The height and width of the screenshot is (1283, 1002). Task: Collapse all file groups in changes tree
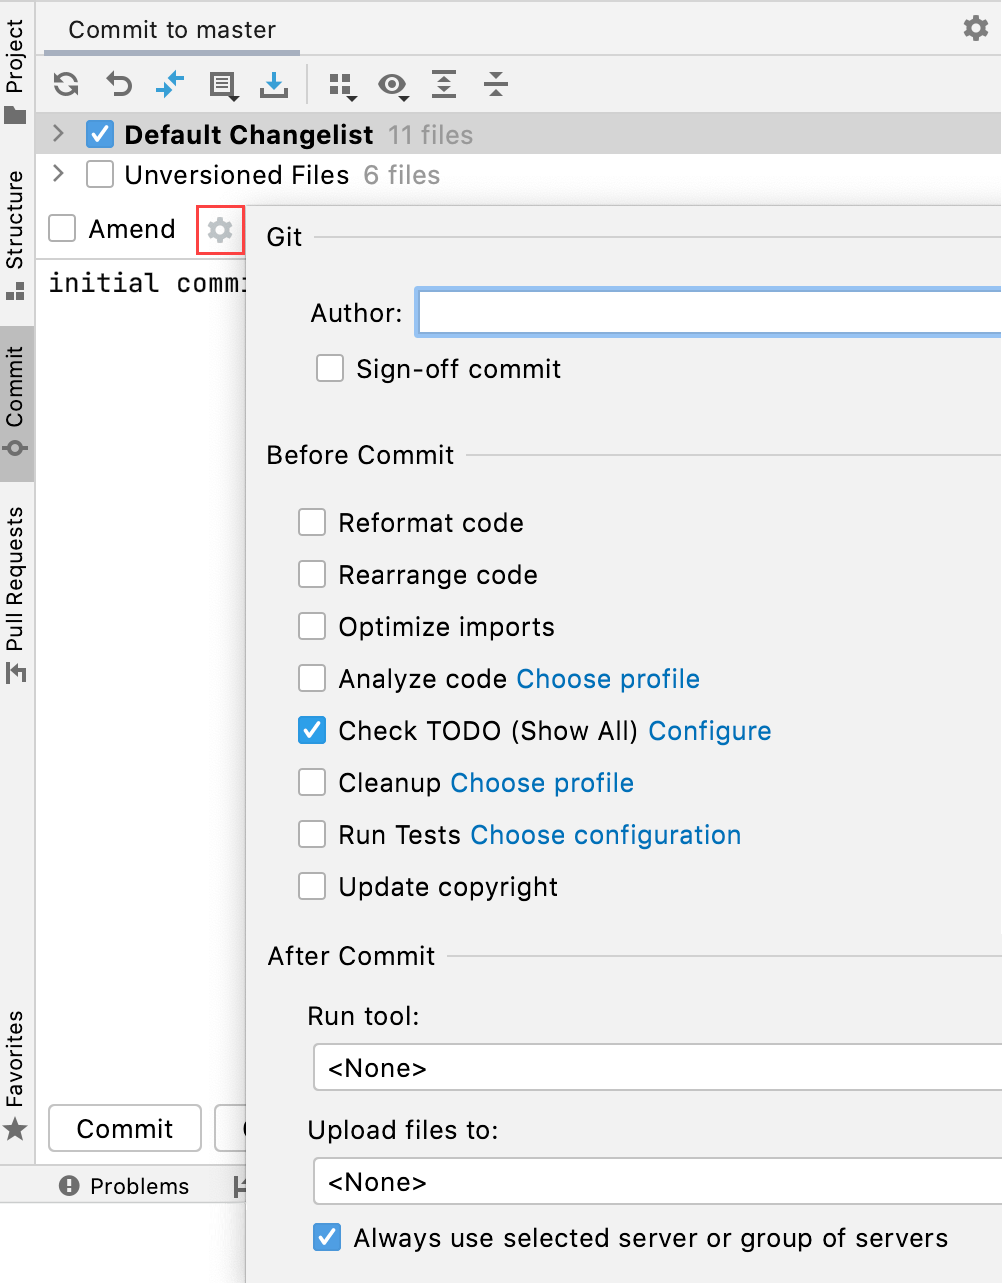pos(495,85)
